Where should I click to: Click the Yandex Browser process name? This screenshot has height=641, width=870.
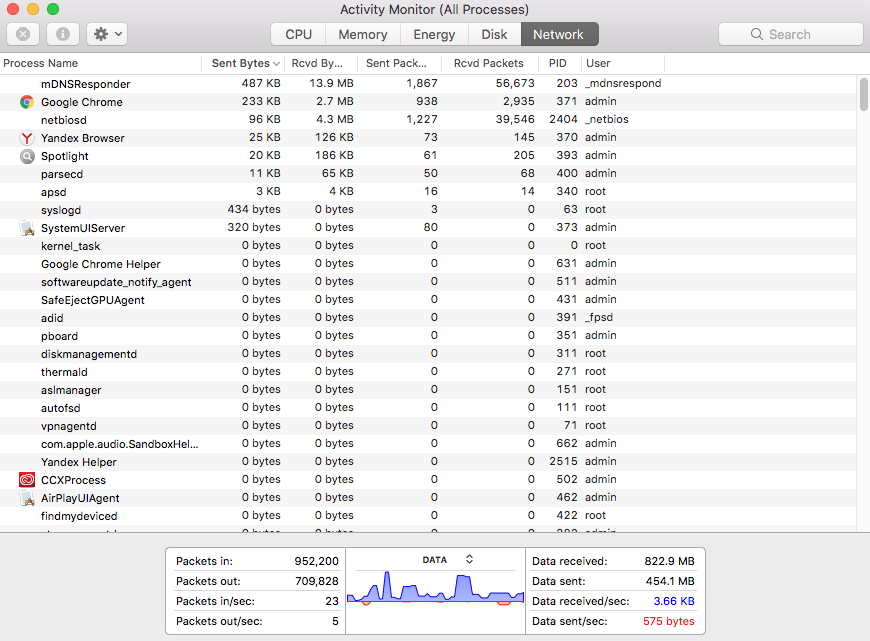[x=83, y=138]
